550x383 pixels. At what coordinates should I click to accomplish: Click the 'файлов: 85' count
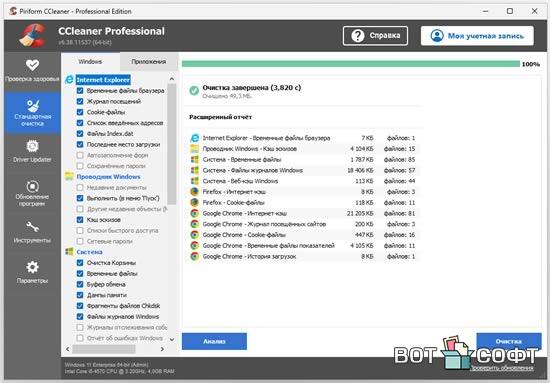400,160
